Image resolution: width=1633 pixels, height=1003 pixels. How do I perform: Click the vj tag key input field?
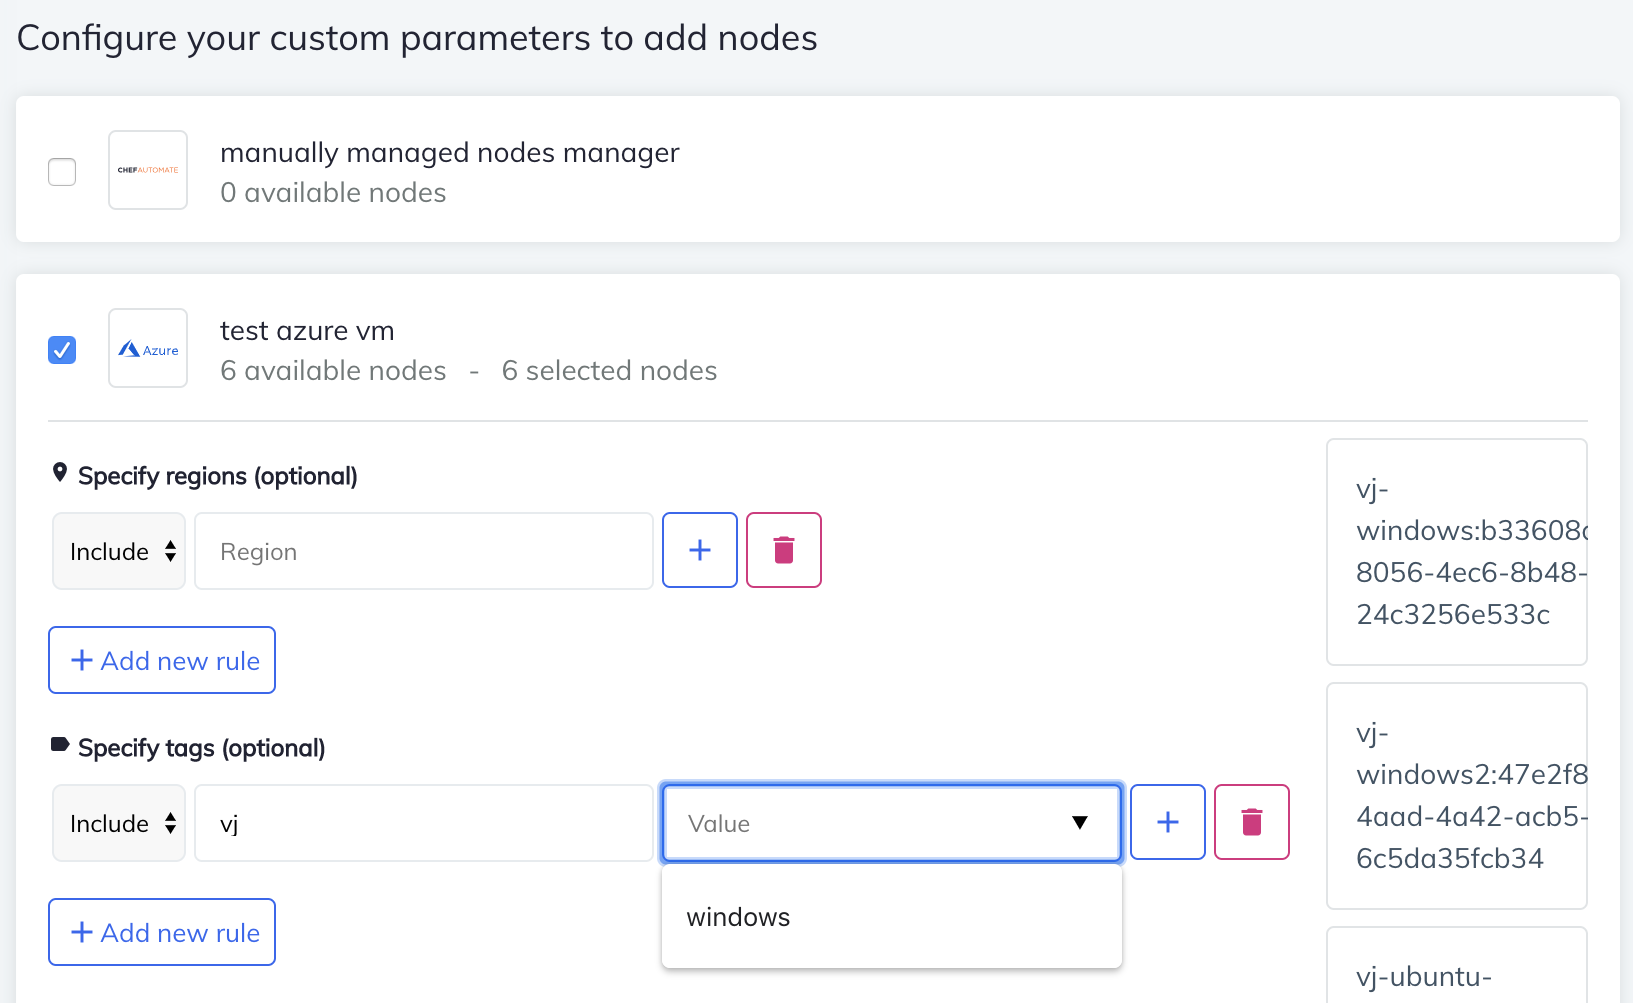pyautogui.click(x=423, y=822)
